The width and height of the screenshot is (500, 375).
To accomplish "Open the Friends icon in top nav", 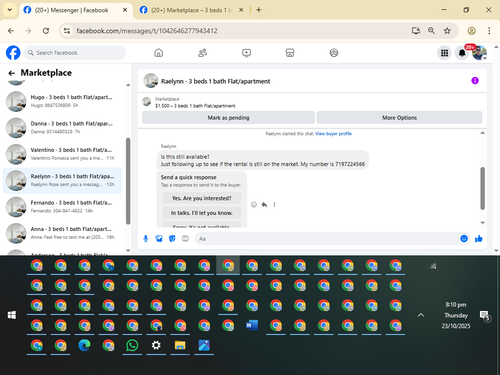I will [202, 53].
